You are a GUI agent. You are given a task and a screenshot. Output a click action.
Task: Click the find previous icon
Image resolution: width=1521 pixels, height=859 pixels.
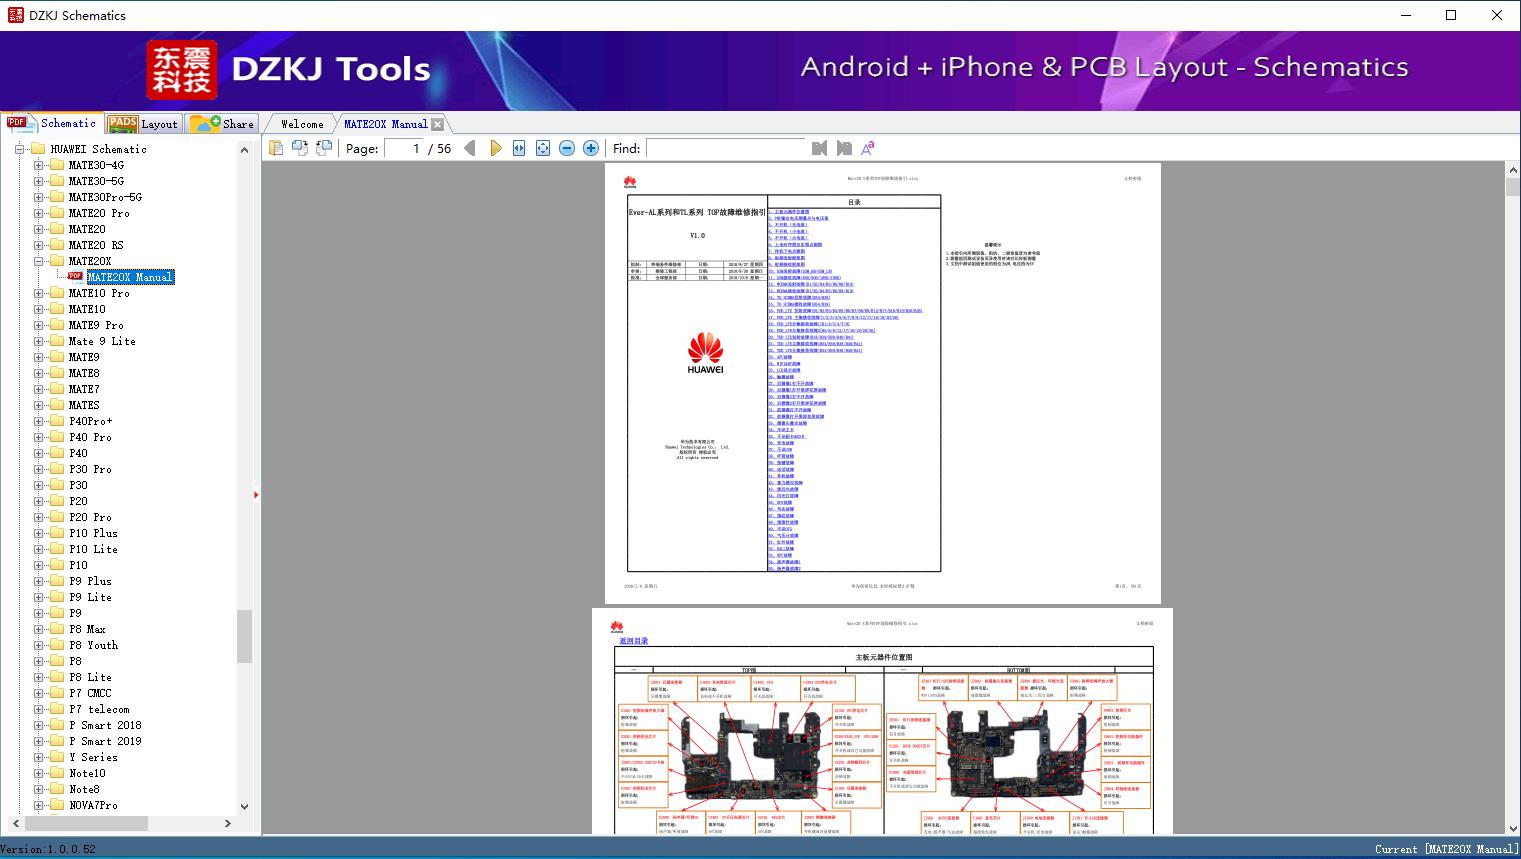(x=820, y=148)
